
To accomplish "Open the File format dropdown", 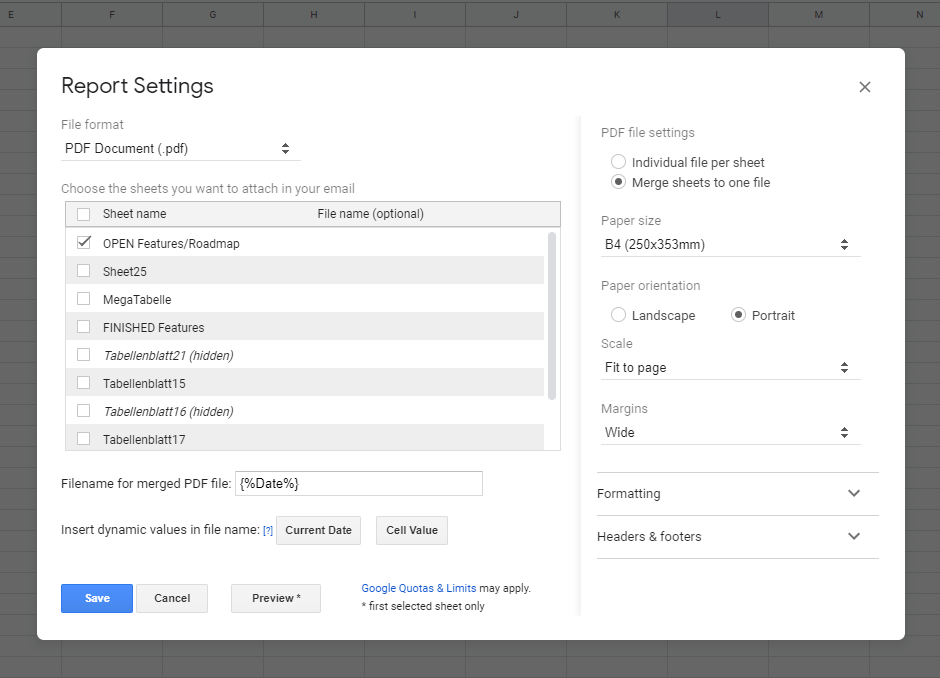I will pos(180,149).
